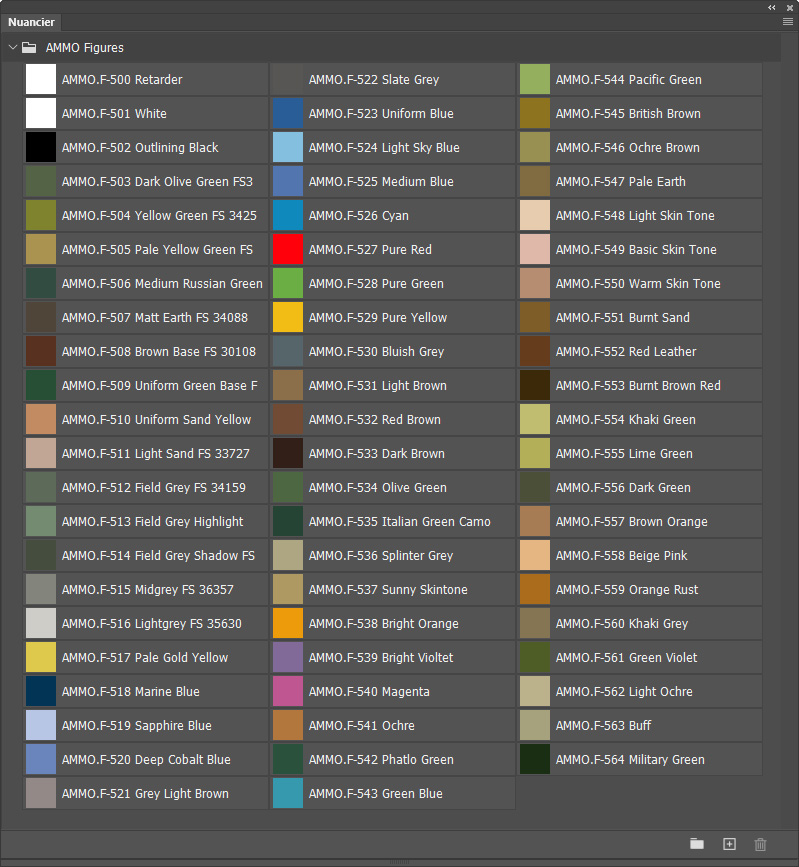Select the AMMO Figures group label
799x867 pixels.
(85, 48)
